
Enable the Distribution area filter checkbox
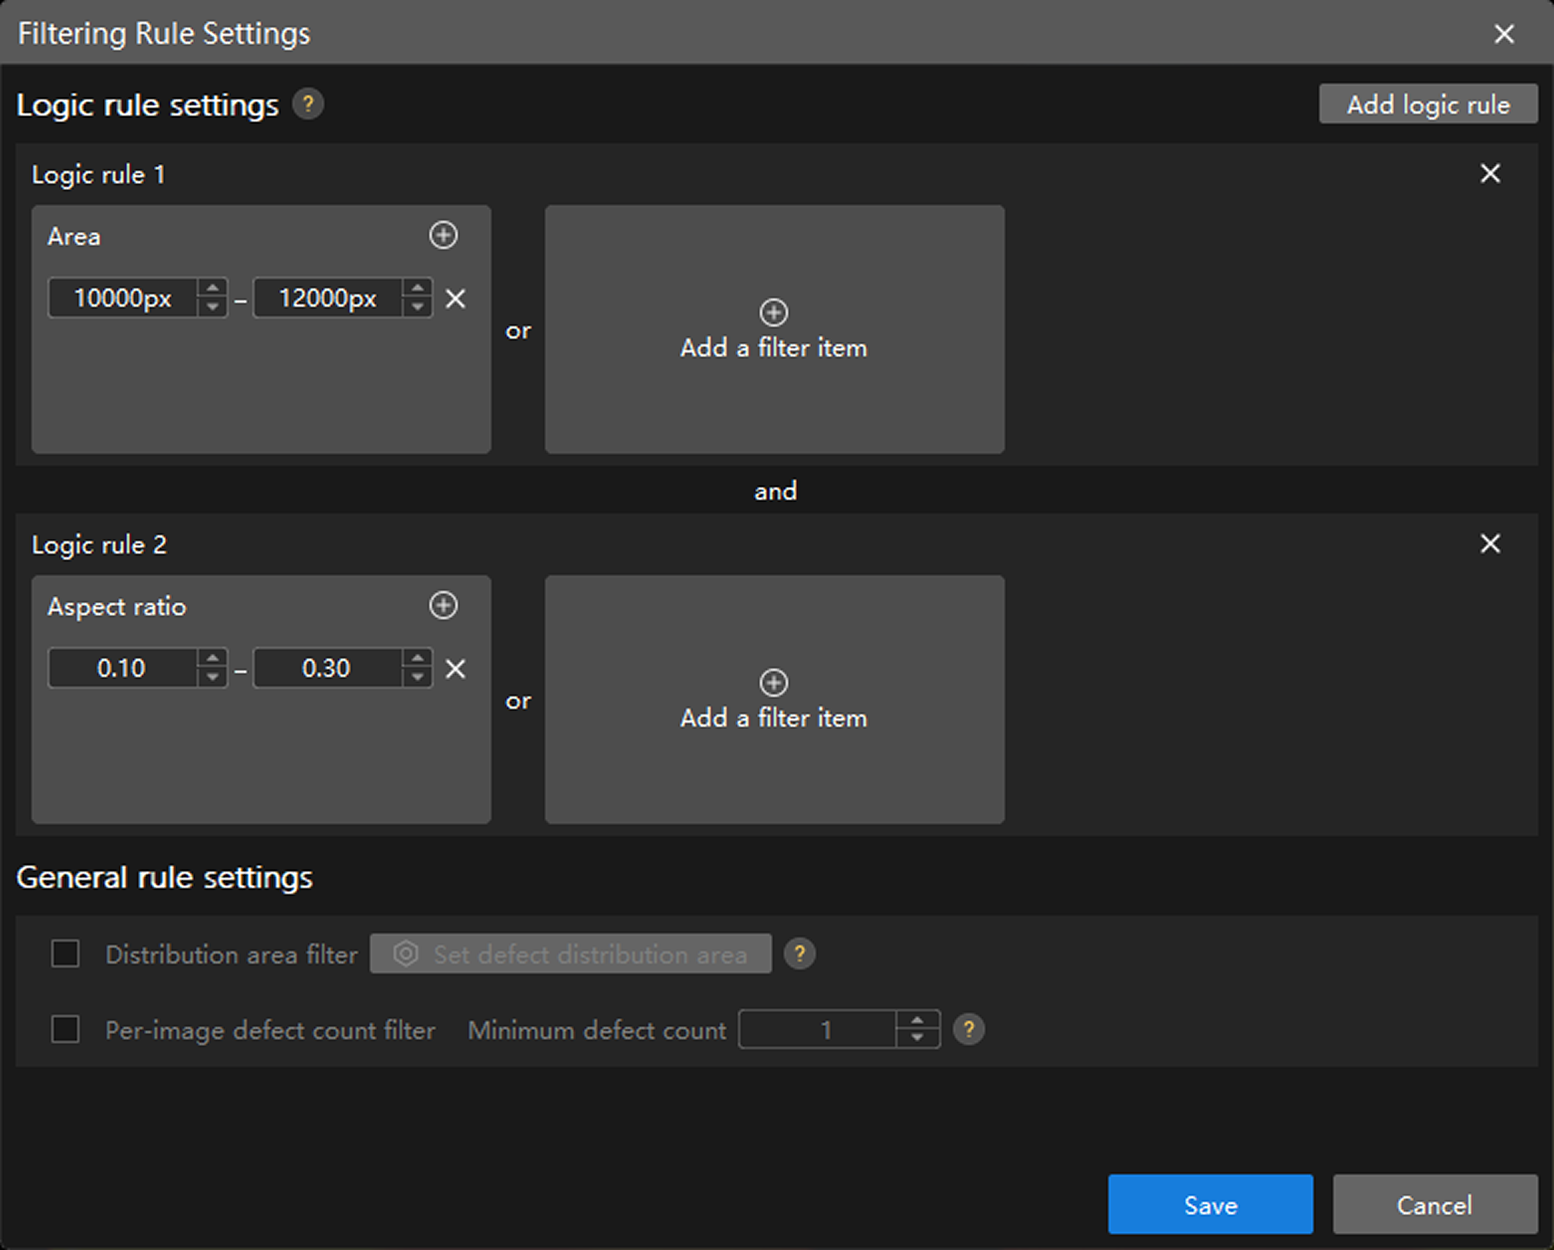(66, 954)
